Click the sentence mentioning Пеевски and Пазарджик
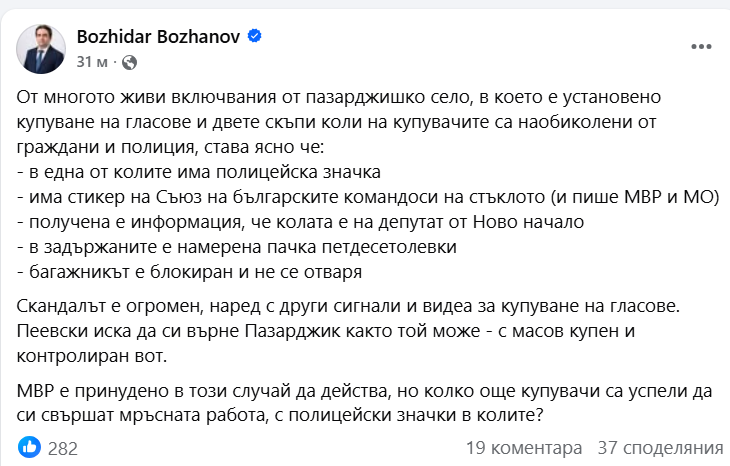The image size is (730, 466). tap(330, 330)
